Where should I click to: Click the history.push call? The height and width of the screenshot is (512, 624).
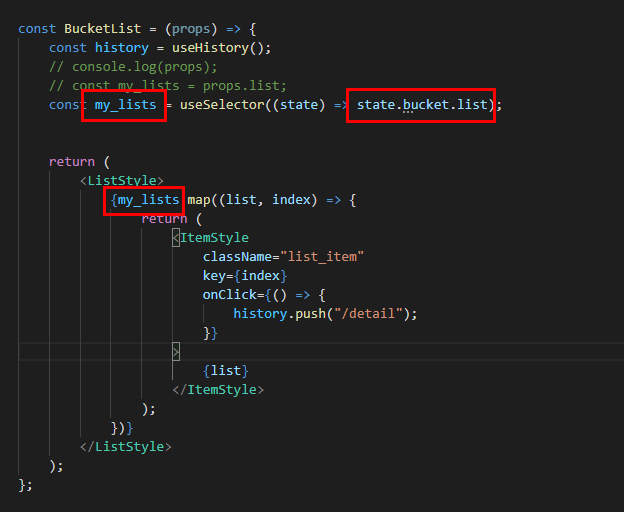click(x=325, y=314)
